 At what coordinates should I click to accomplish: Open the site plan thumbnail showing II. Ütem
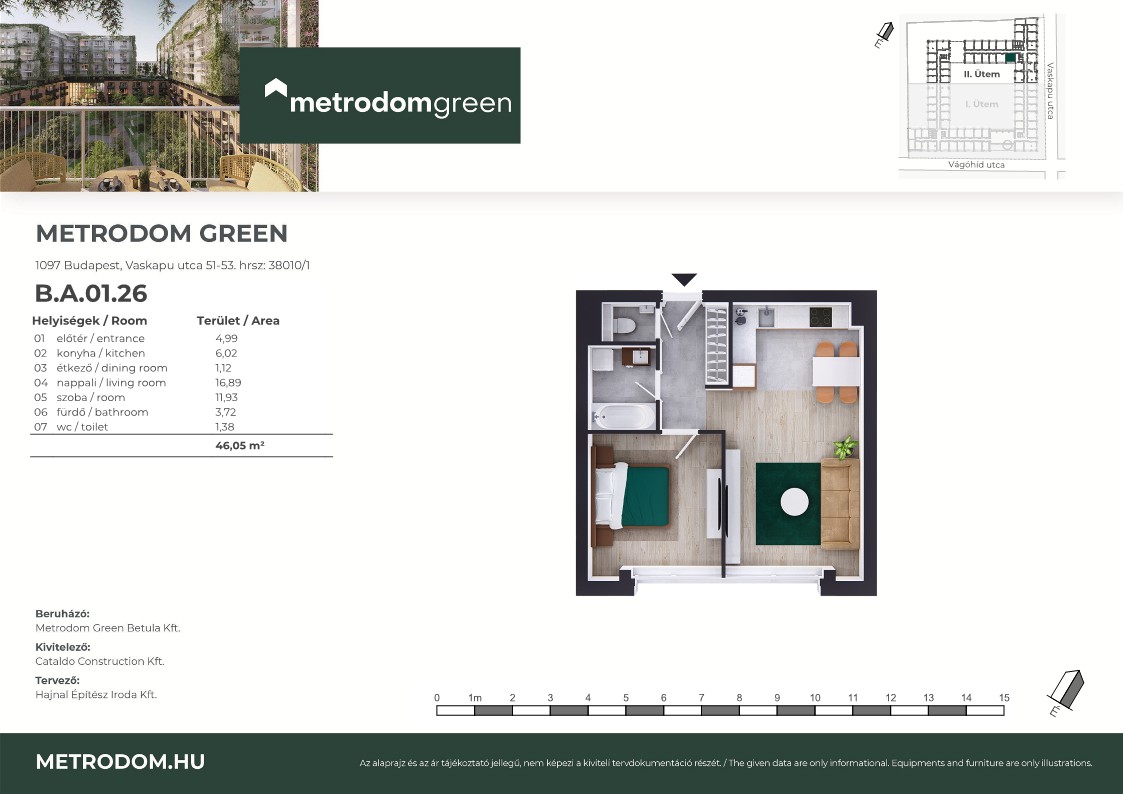click(x=980, y=94)
